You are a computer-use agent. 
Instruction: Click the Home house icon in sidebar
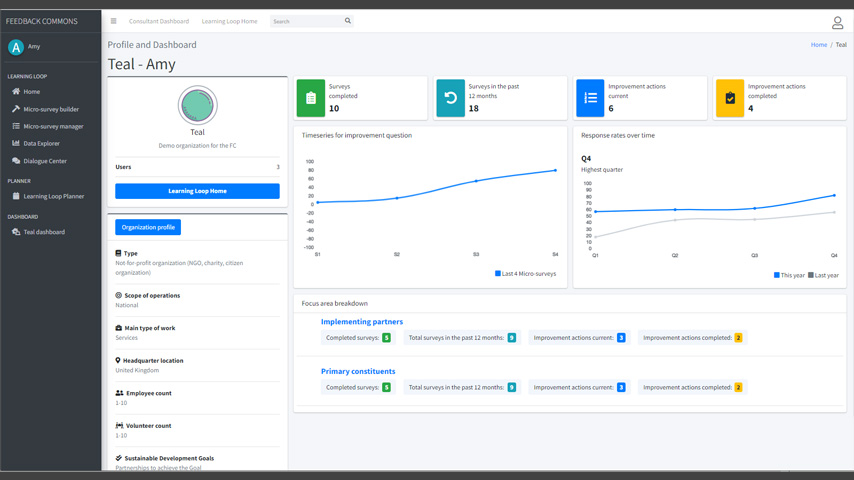16,92
